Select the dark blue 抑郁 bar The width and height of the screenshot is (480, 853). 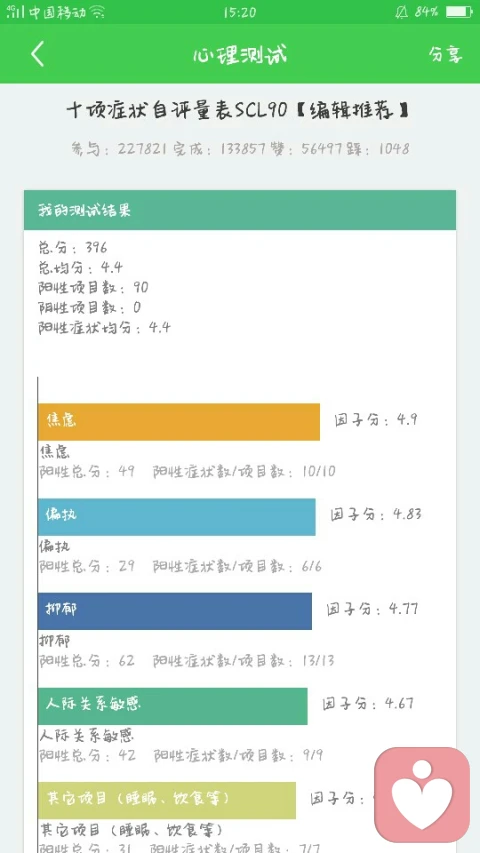pos(175,611)
